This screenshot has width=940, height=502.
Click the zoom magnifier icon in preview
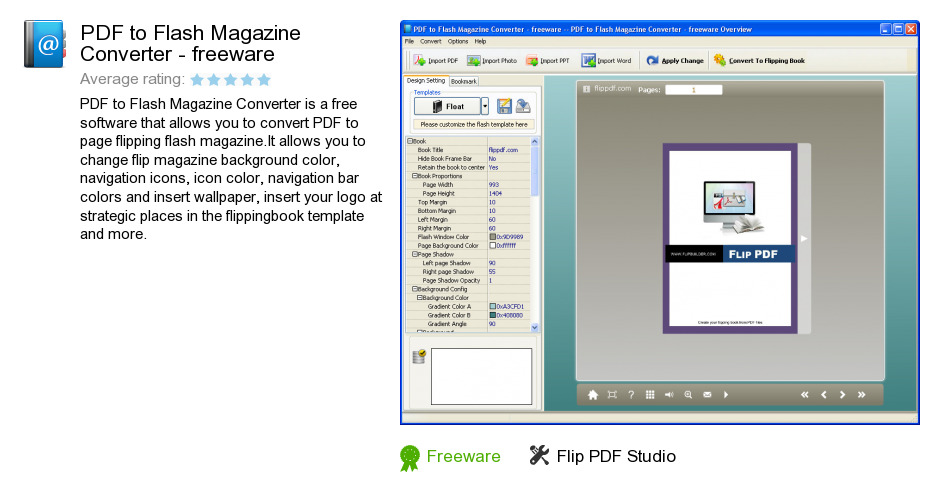pyautogui.click(x=688, y=395)
